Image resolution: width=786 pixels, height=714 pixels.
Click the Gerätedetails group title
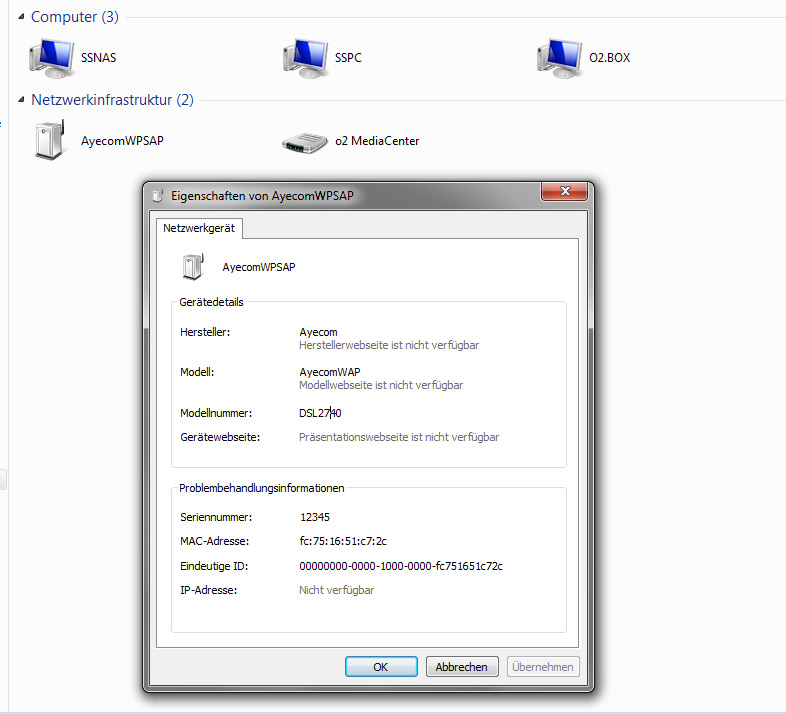211,302
